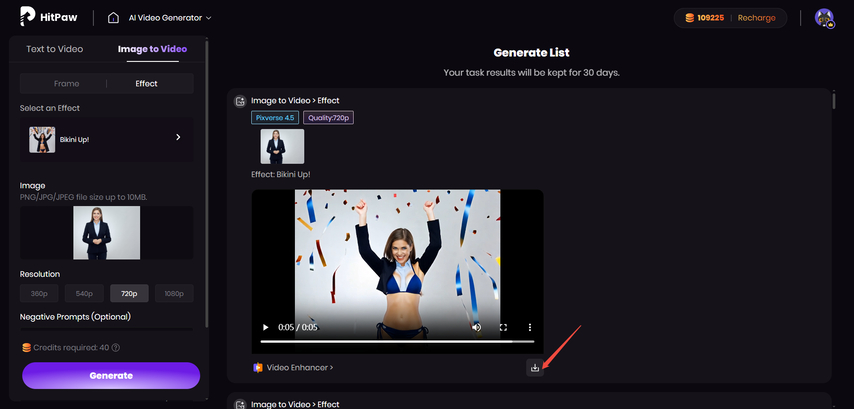Click the video progress bar
854x409 pixels.
point(397,341)
